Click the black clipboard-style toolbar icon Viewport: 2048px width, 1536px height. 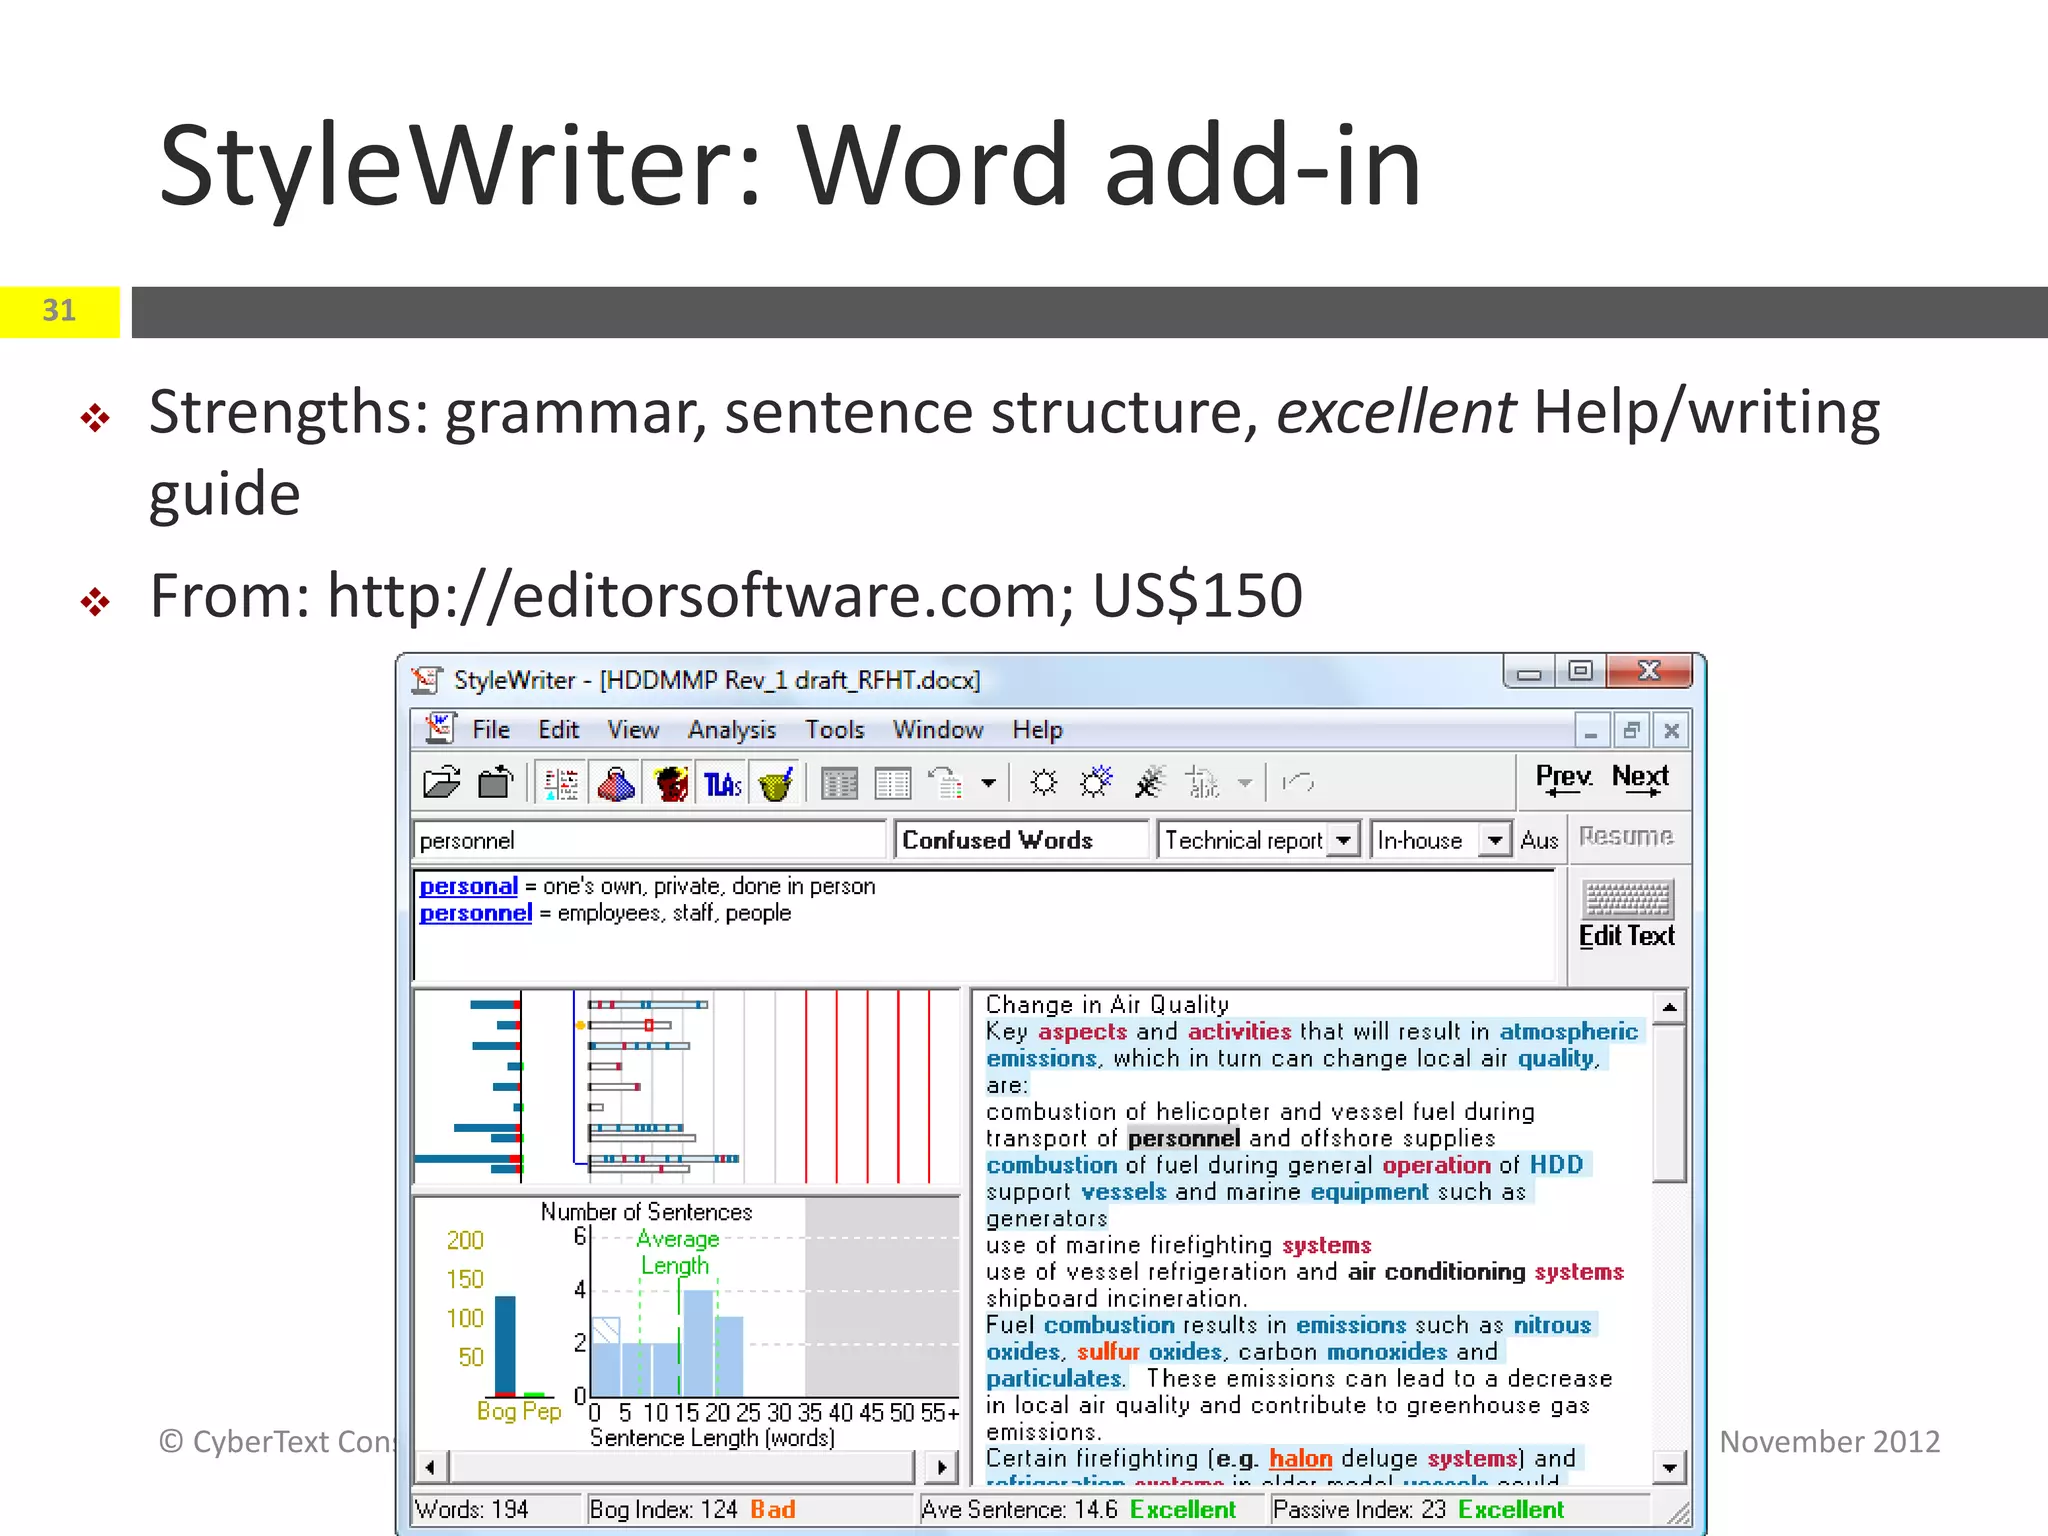click(496, 783)
